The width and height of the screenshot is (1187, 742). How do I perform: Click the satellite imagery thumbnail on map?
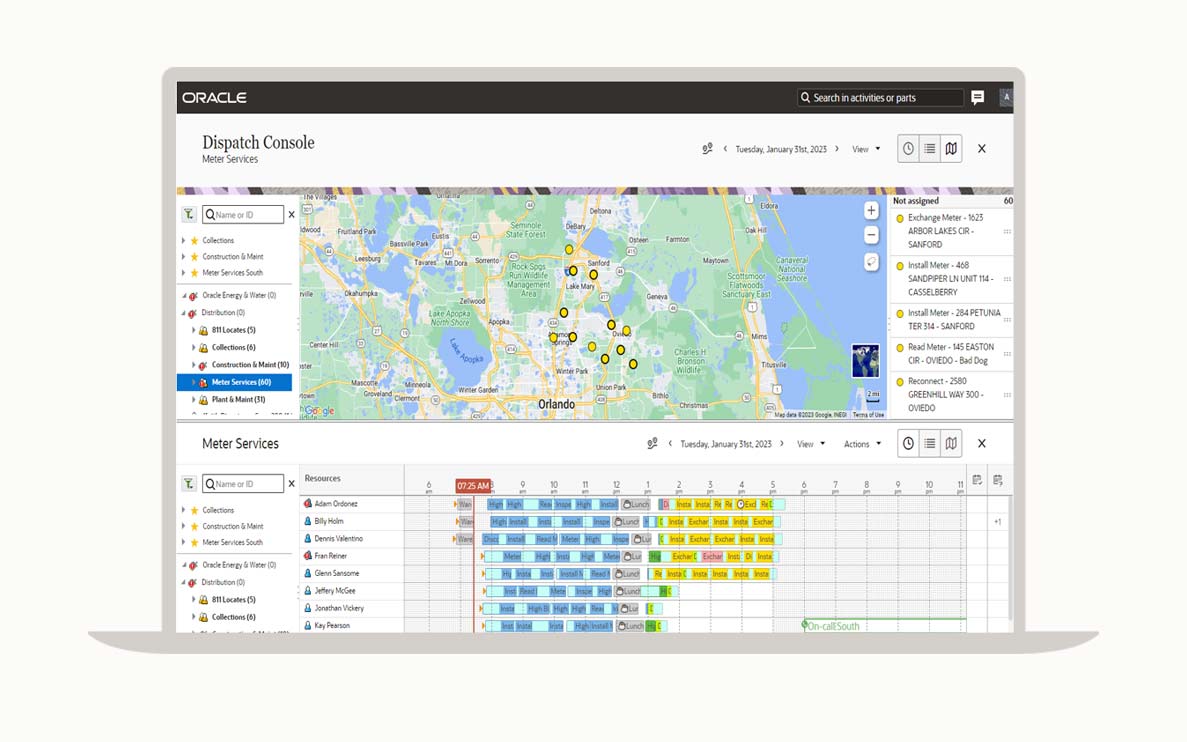click(865, 360)
